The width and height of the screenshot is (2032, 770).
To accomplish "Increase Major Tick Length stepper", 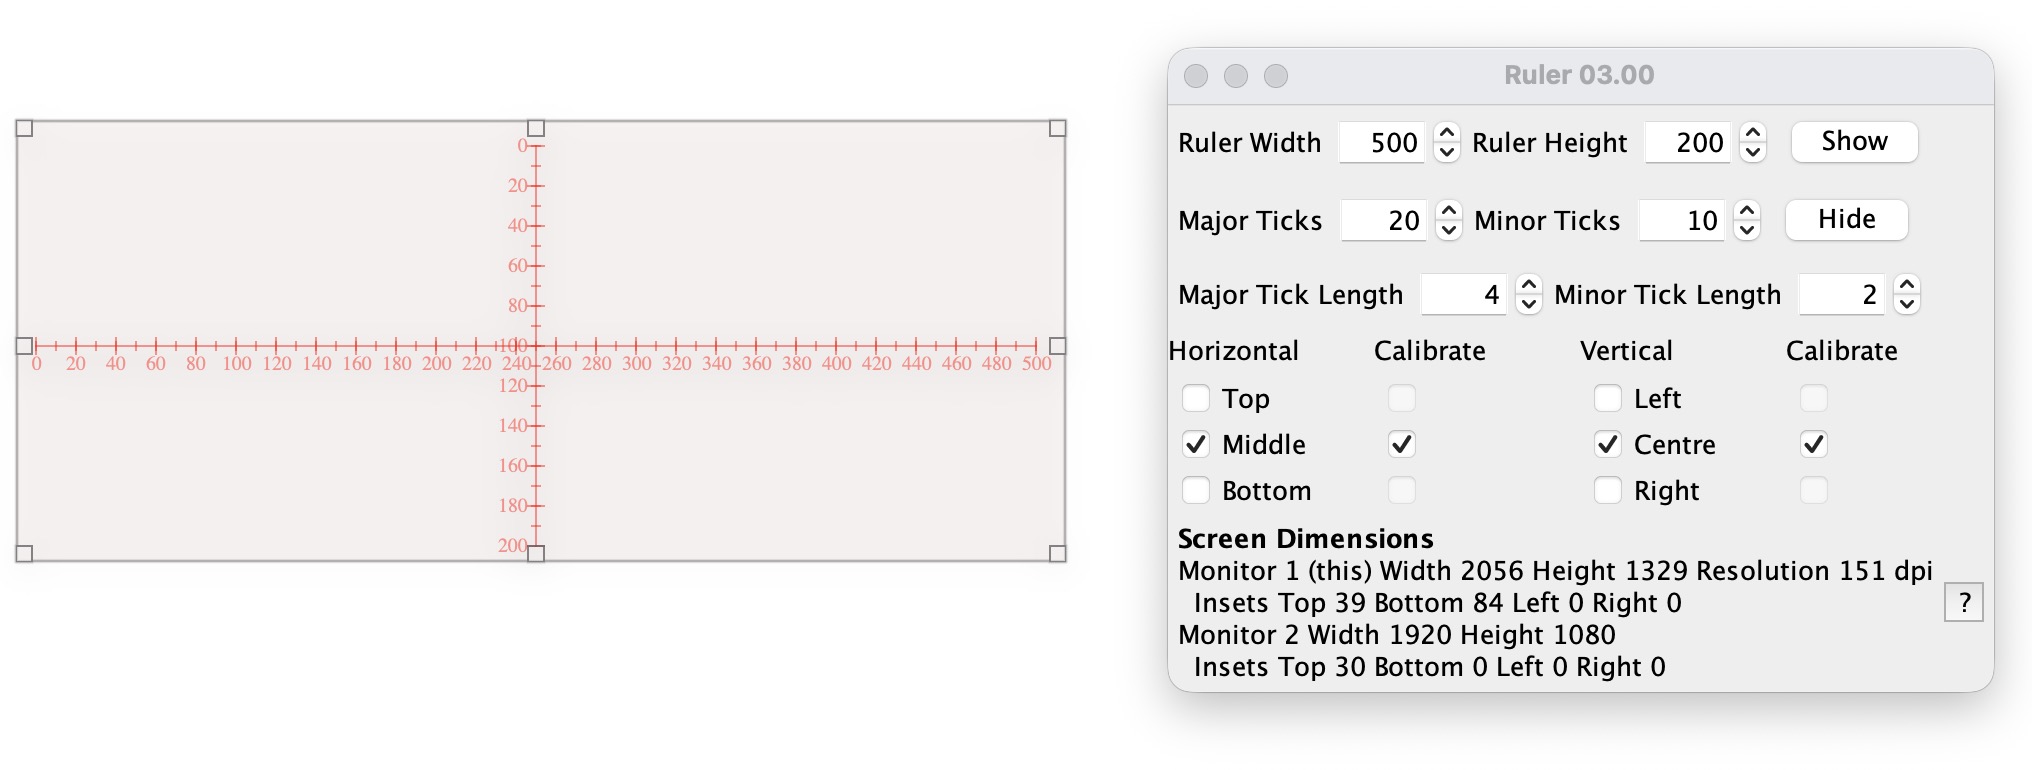I will [x=1528, y=285].
